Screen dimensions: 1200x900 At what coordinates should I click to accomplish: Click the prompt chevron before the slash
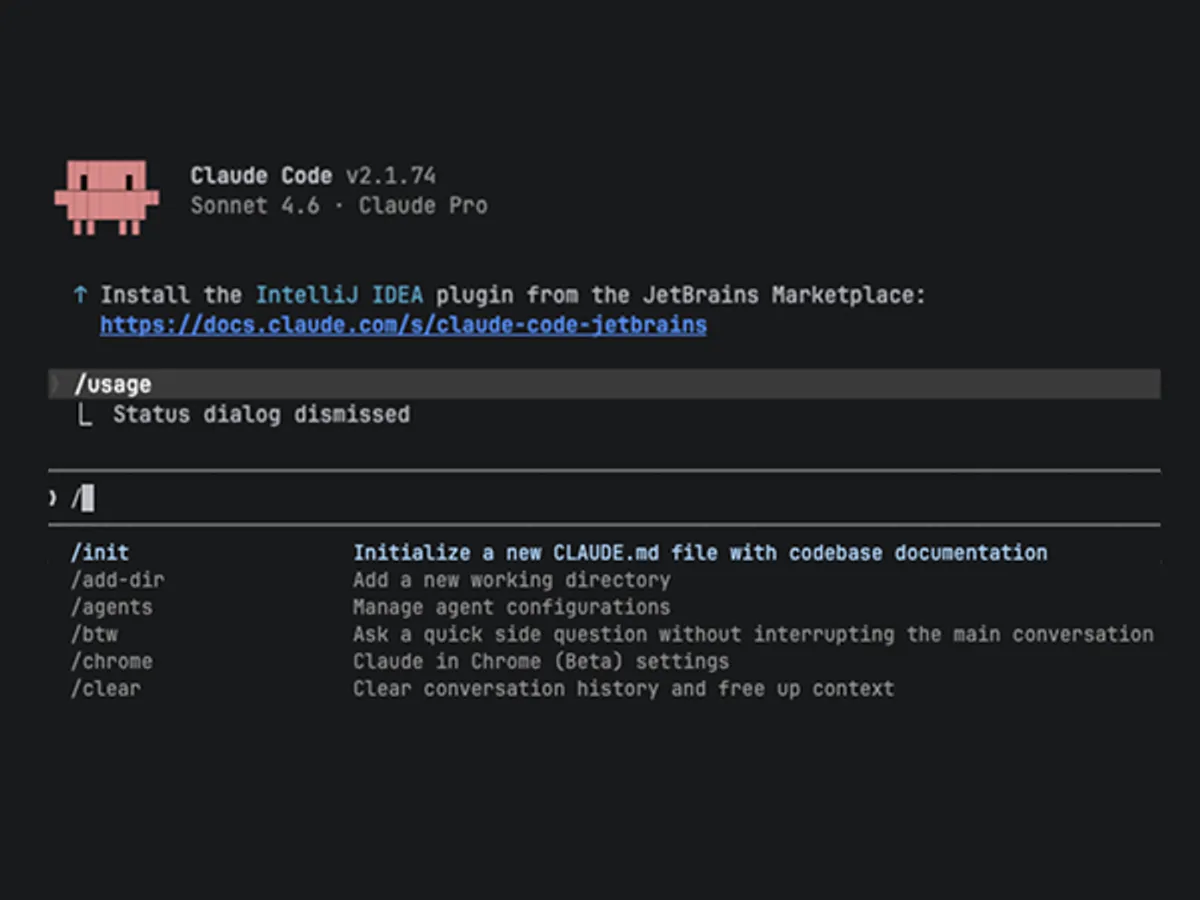click(53, 497)
